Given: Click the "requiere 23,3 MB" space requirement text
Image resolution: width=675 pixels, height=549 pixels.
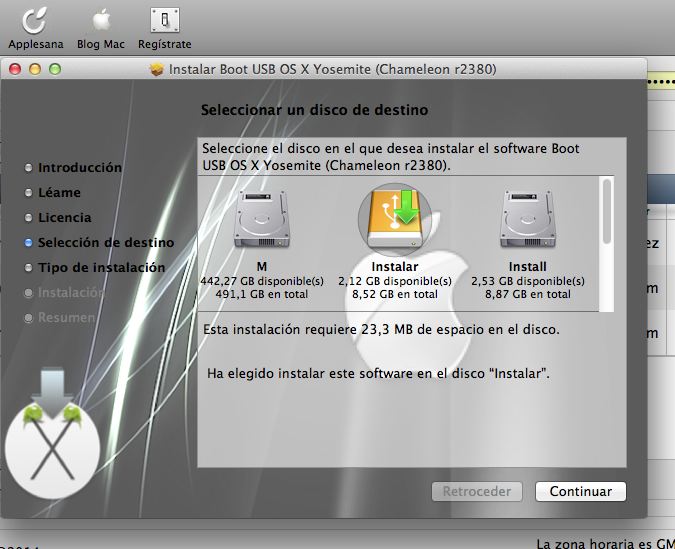Looking at the screenshot, I should point(381,330).
